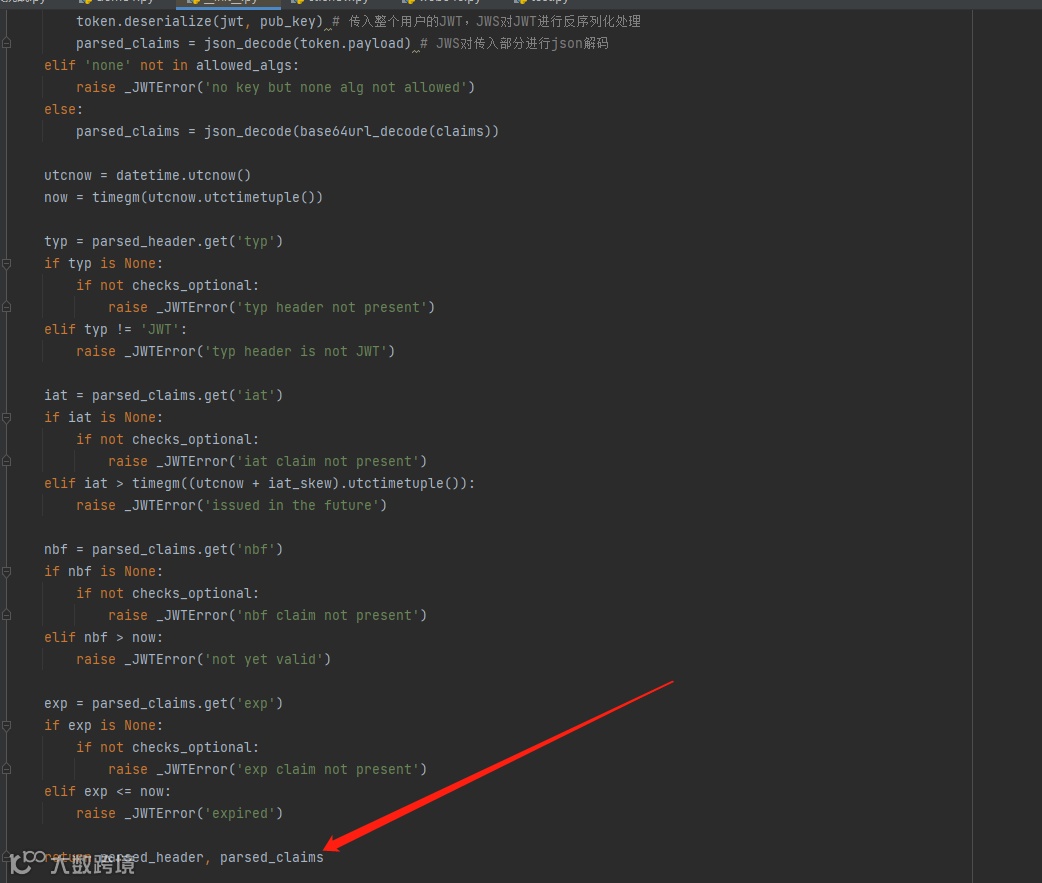Screen dimensions: 1042x883
Task: Click the standalone 'else:' keyword
Action: click(63, 109)
